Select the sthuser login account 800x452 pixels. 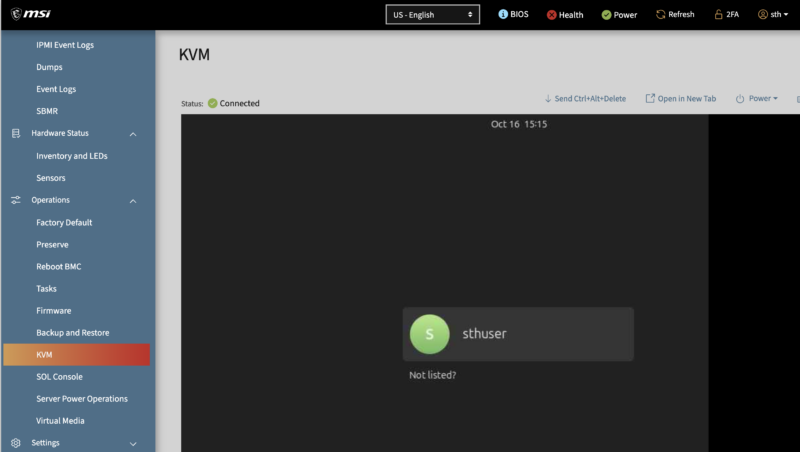pos(518,334)
